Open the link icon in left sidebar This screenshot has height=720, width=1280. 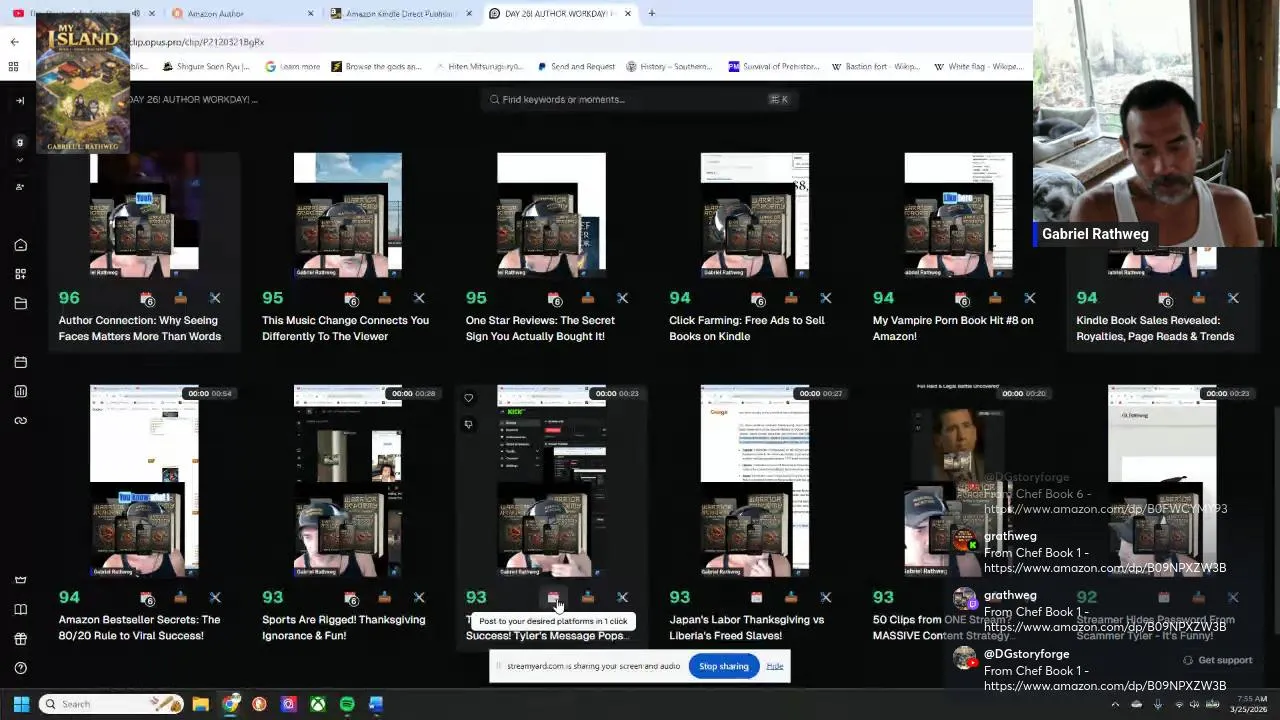tap(20, 420)
